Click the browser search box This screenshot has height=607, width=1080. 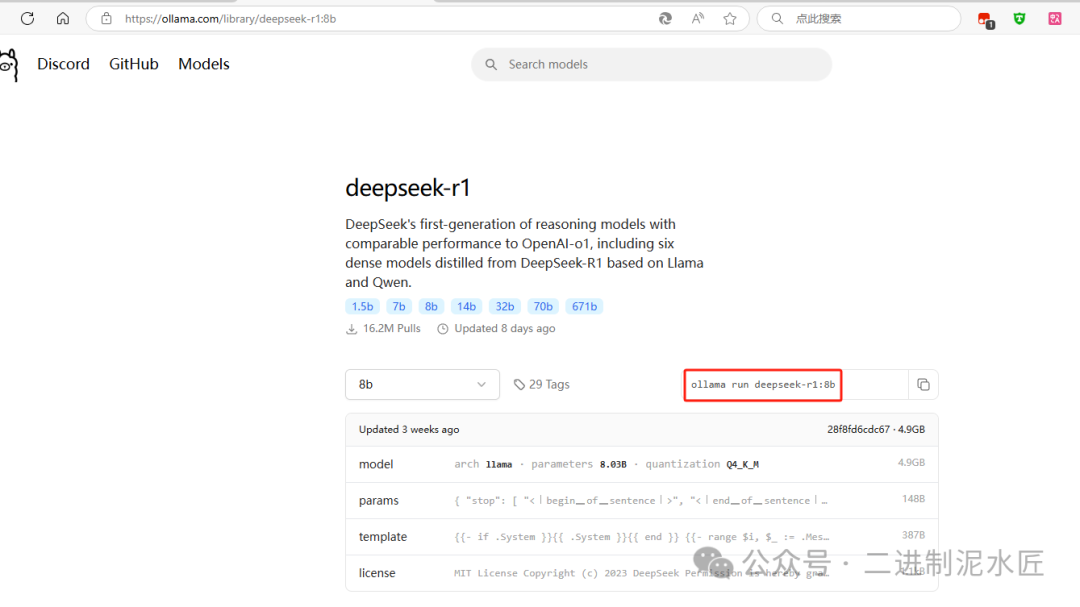(x=859, y=19)
